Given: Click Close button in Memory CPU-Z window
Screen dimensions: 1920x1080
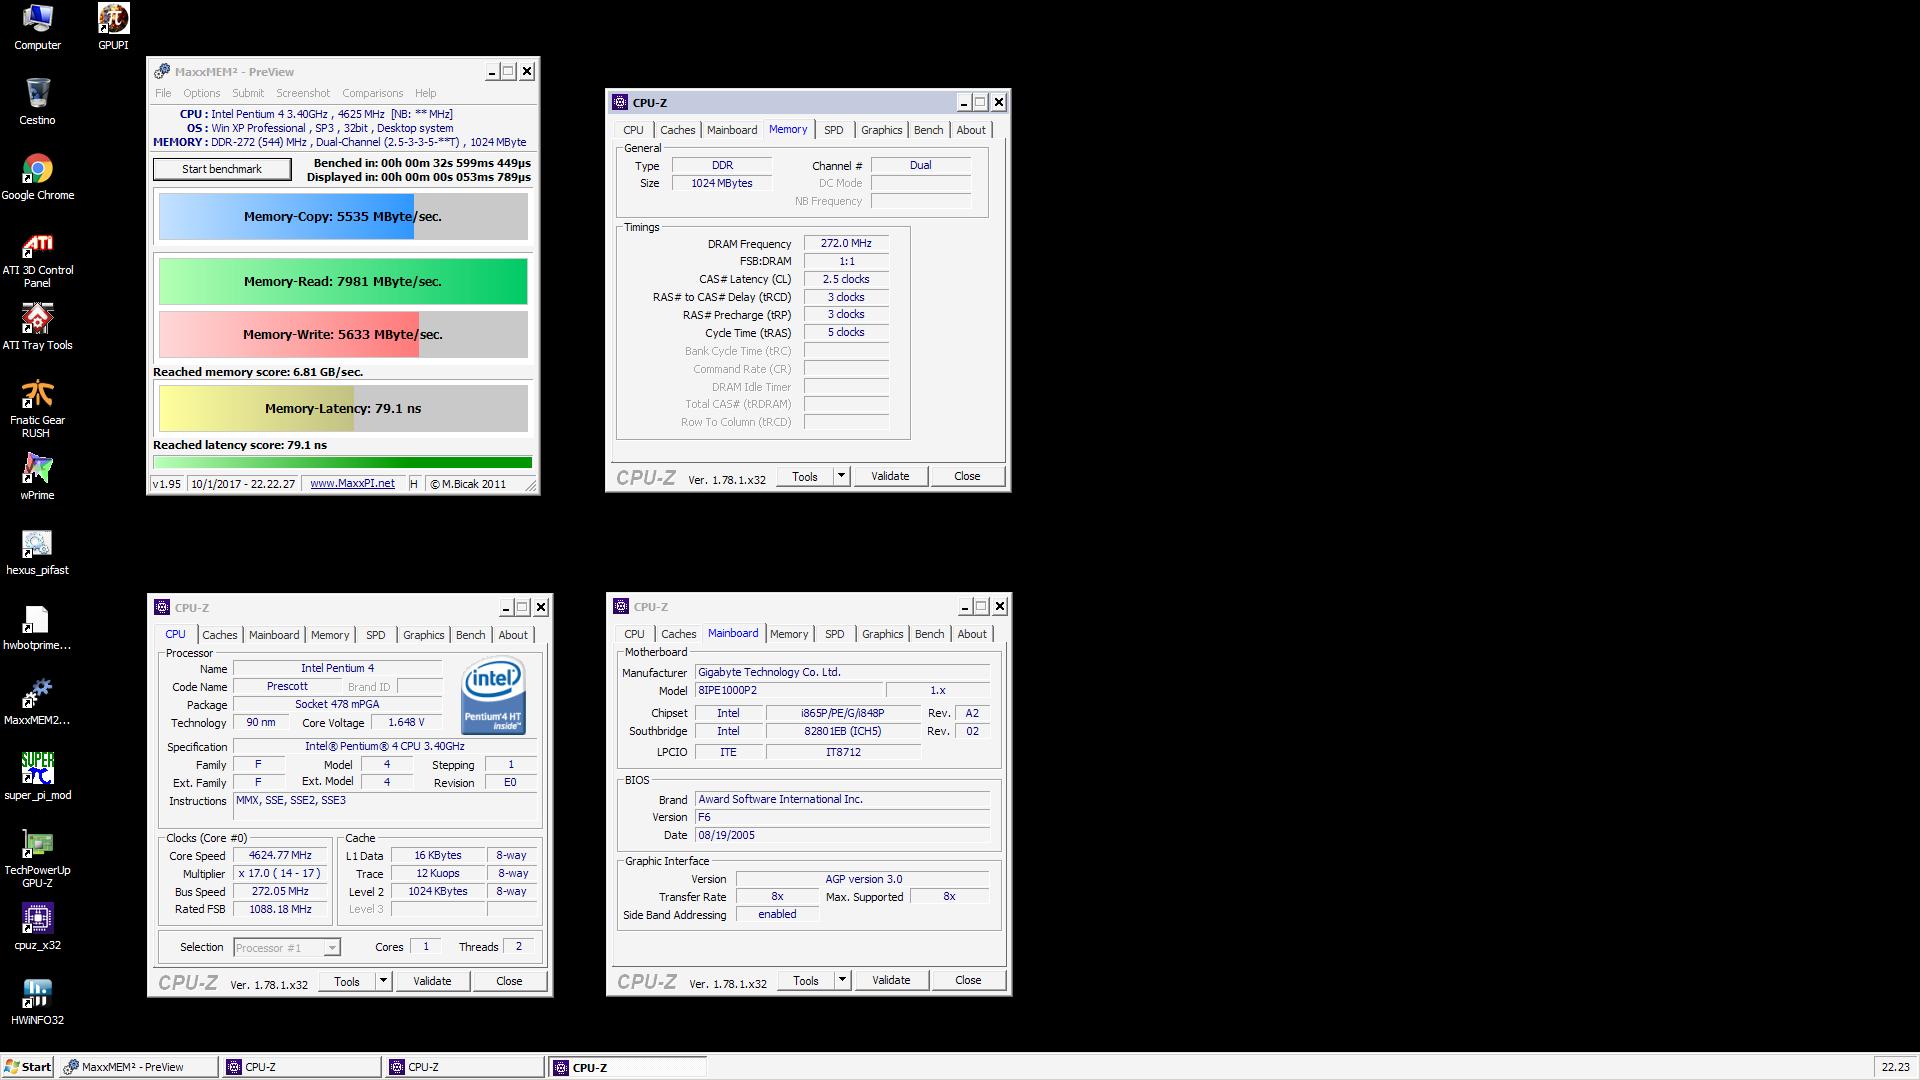Looking at the screenshot, I should tap(967, 476).
